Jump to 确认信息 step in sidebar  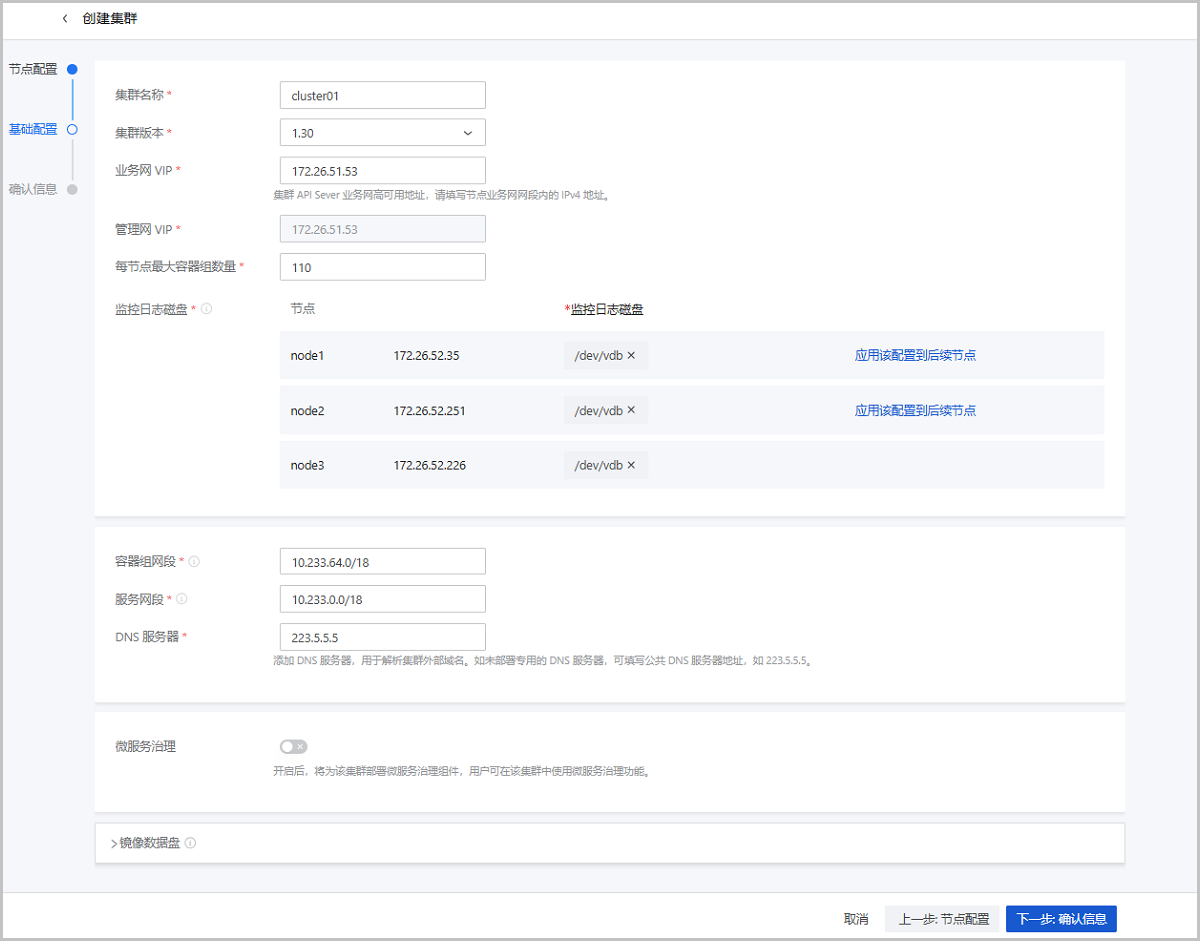click(33, 189)
